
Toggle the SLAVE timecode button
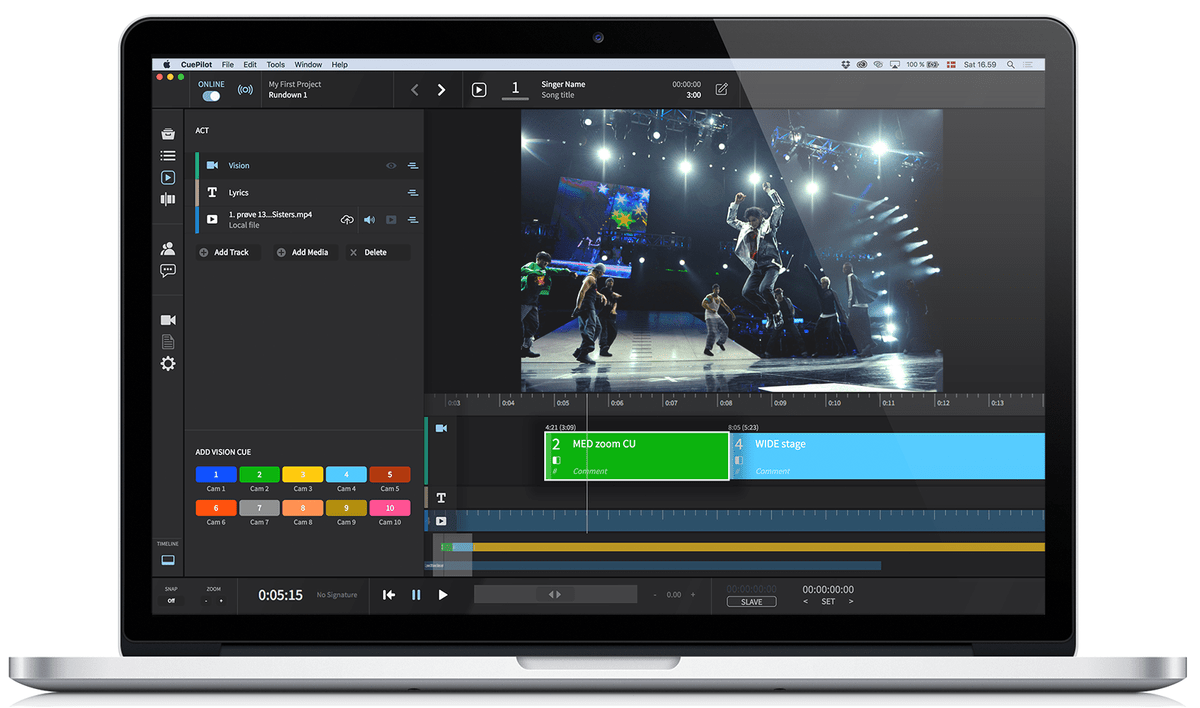pyautogui.click(x=751, y=602)
